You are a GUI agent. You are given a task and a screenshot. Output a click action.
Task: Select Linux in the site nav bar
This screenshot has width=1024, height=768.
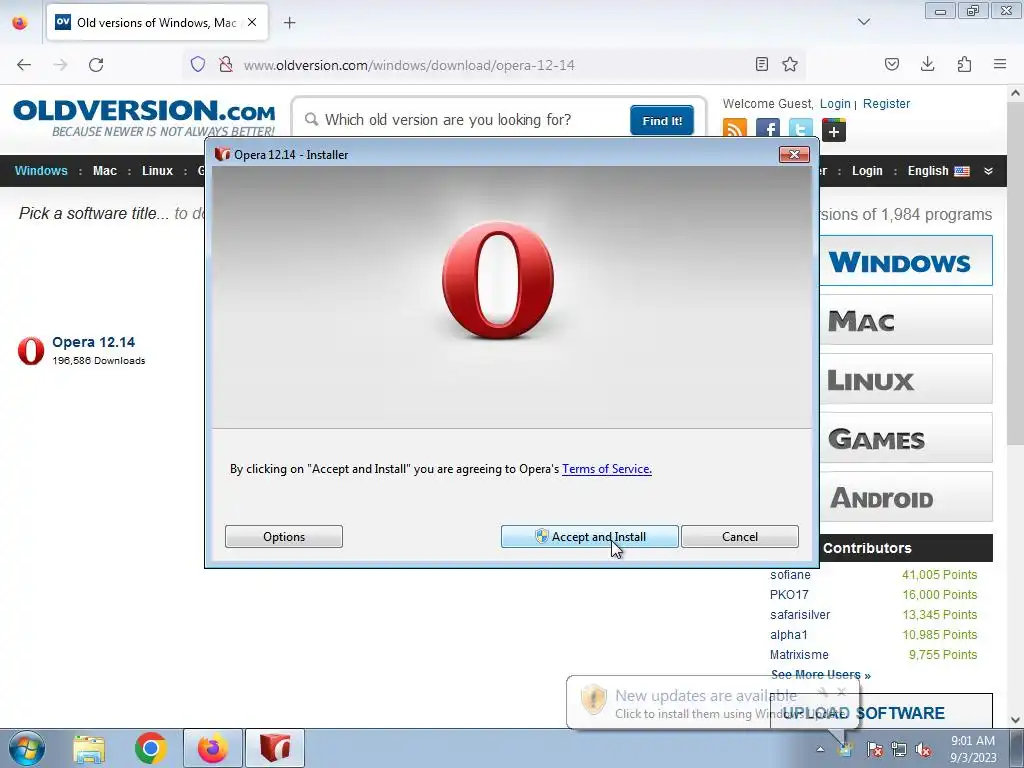(x=157, y=171)
